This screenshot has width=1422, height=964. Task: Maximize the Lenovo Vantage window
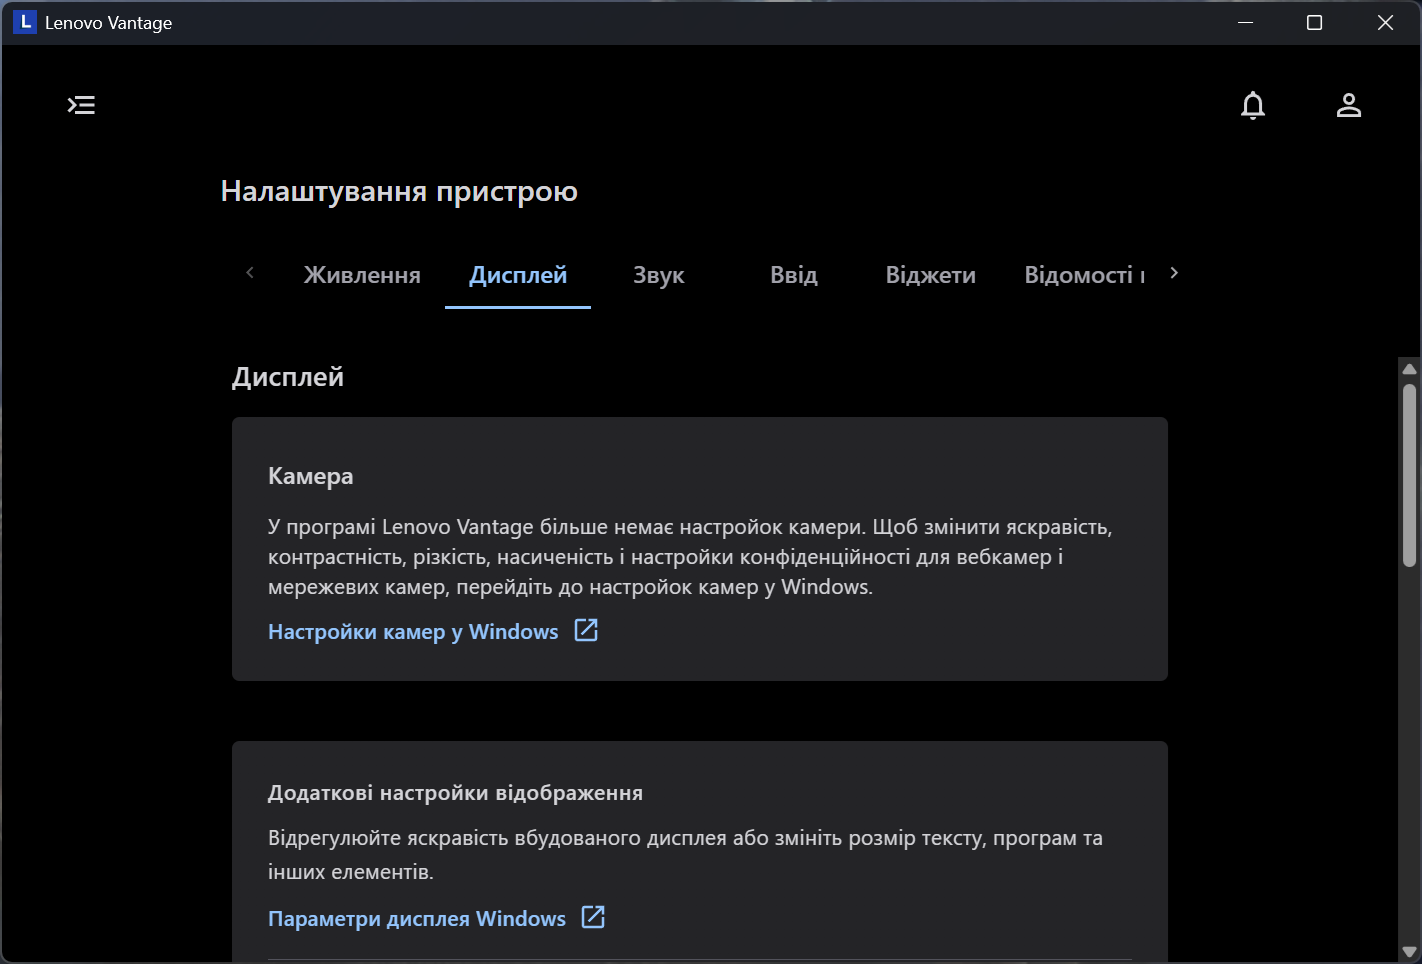tap(1315, 22)
